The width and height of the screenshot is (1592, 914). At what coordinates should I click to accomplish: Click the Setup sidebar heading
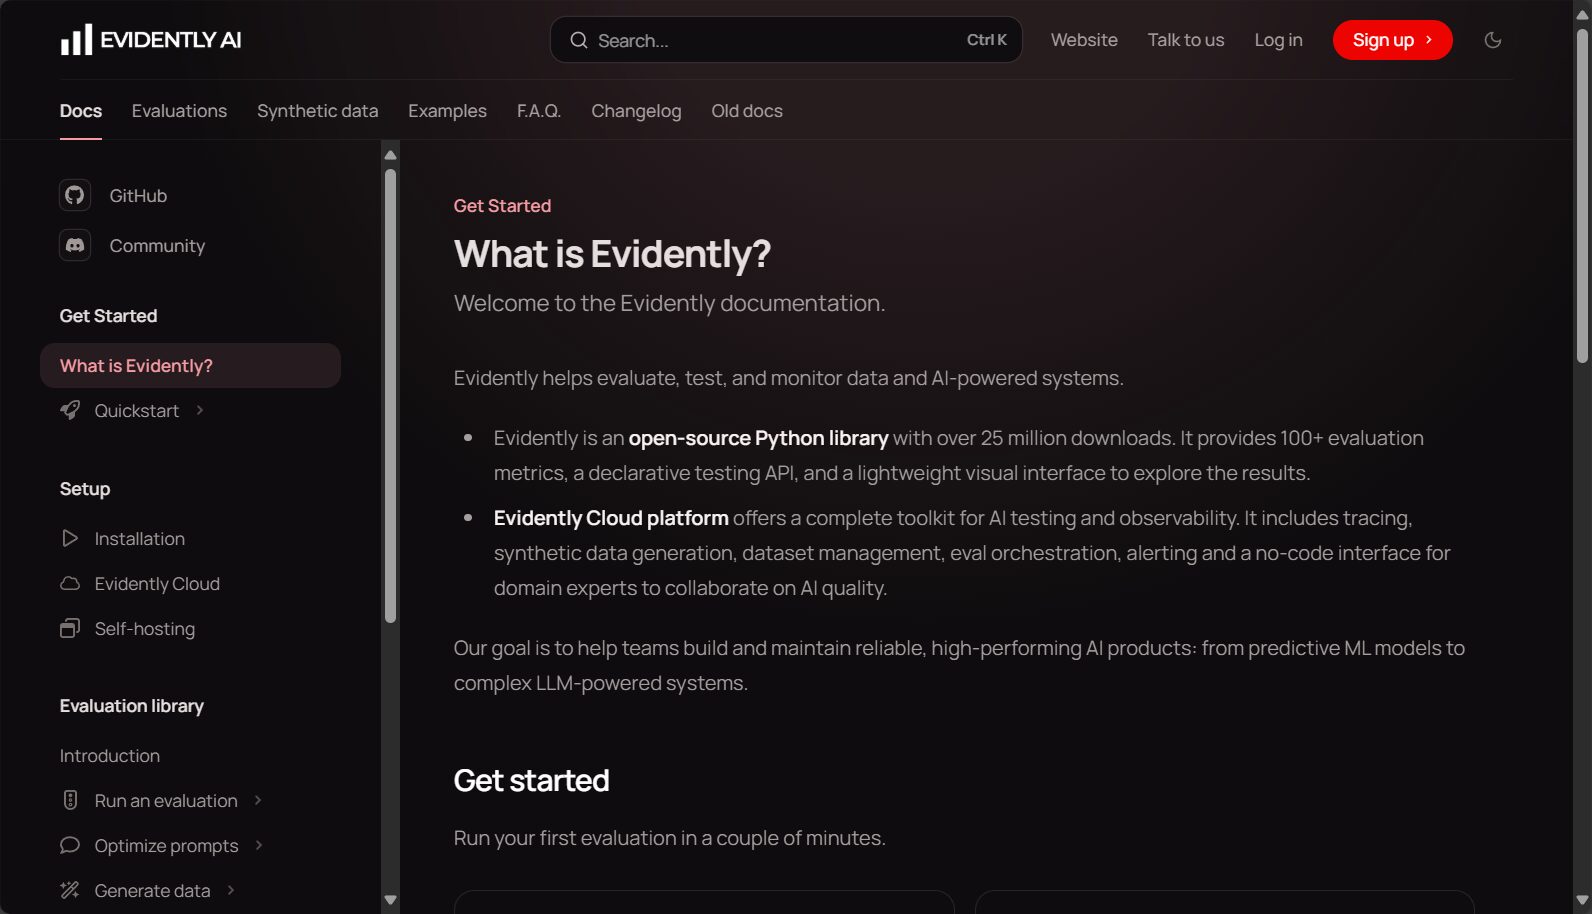coord(85,488)
